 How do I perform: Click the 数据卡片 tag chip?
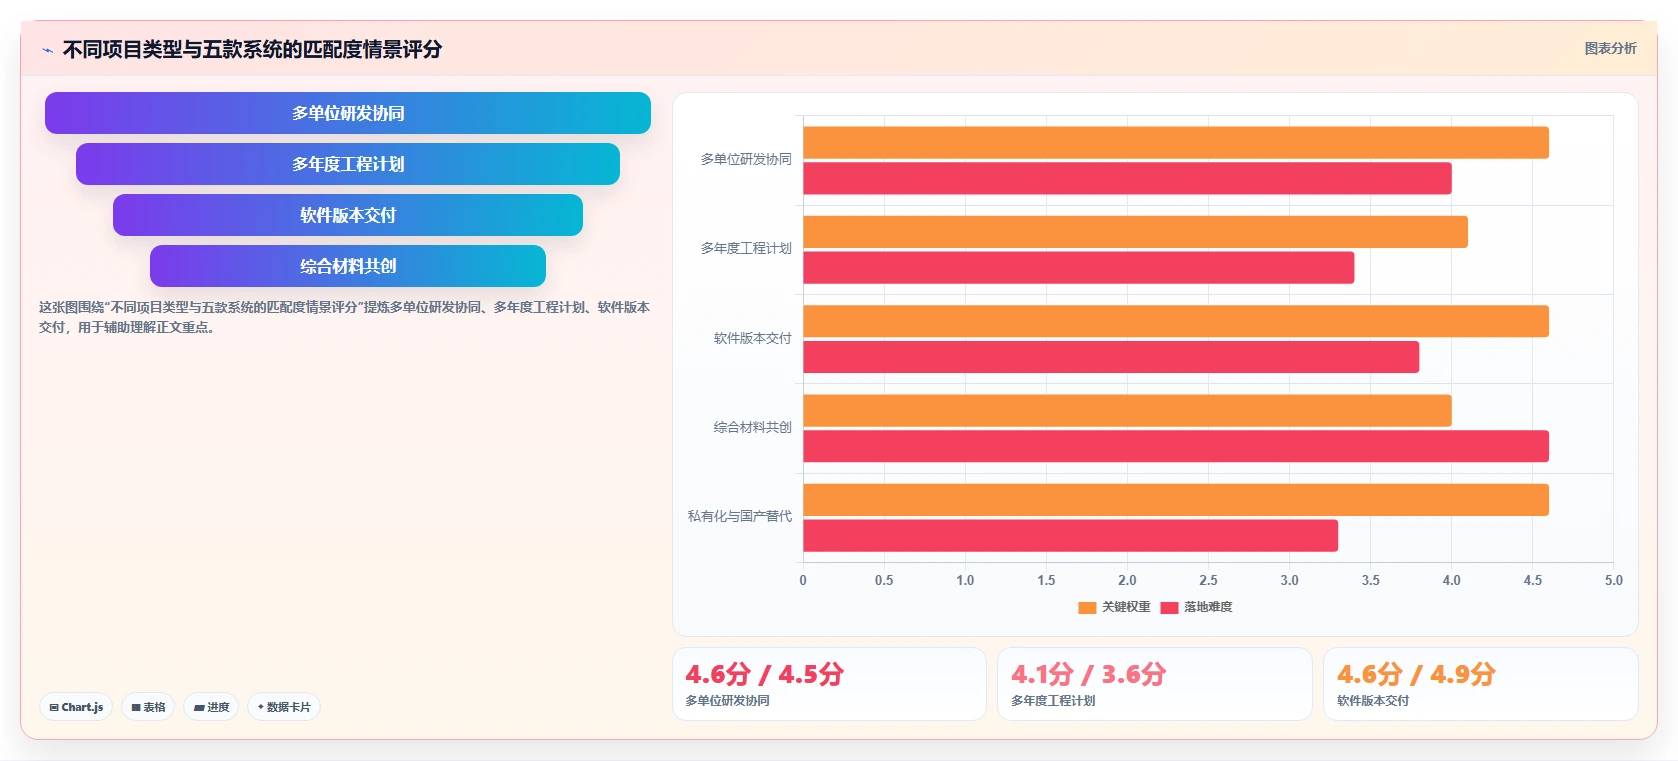(x=284, y=707)
